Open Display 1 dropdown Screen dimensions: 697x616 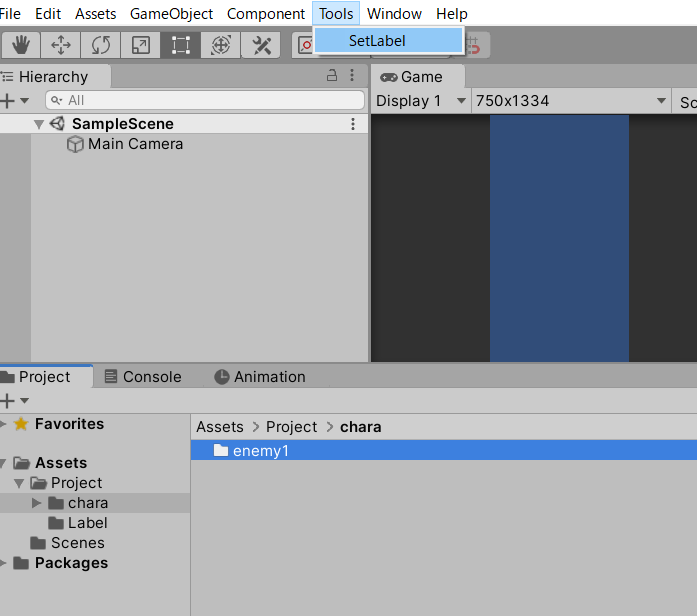coord(421,101)
